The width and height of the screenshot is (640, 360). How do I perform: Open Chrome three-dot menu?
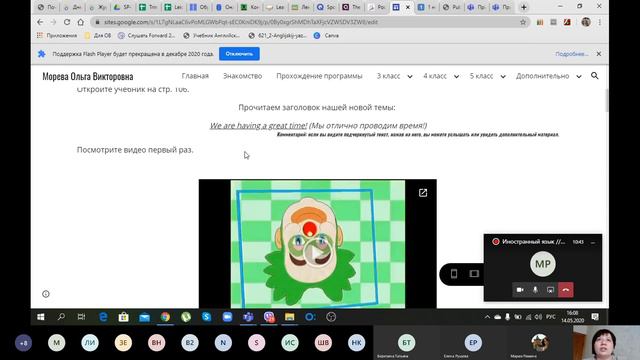600,22
